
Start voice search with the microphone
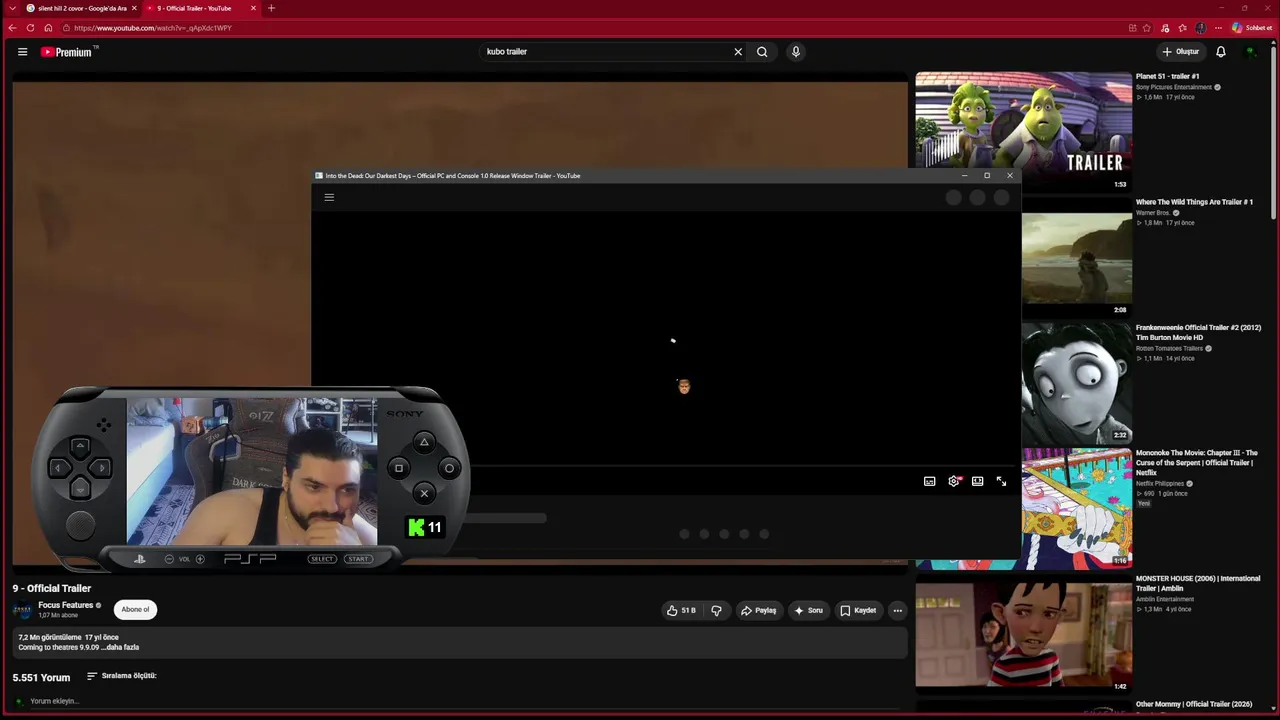coord(796,52)
